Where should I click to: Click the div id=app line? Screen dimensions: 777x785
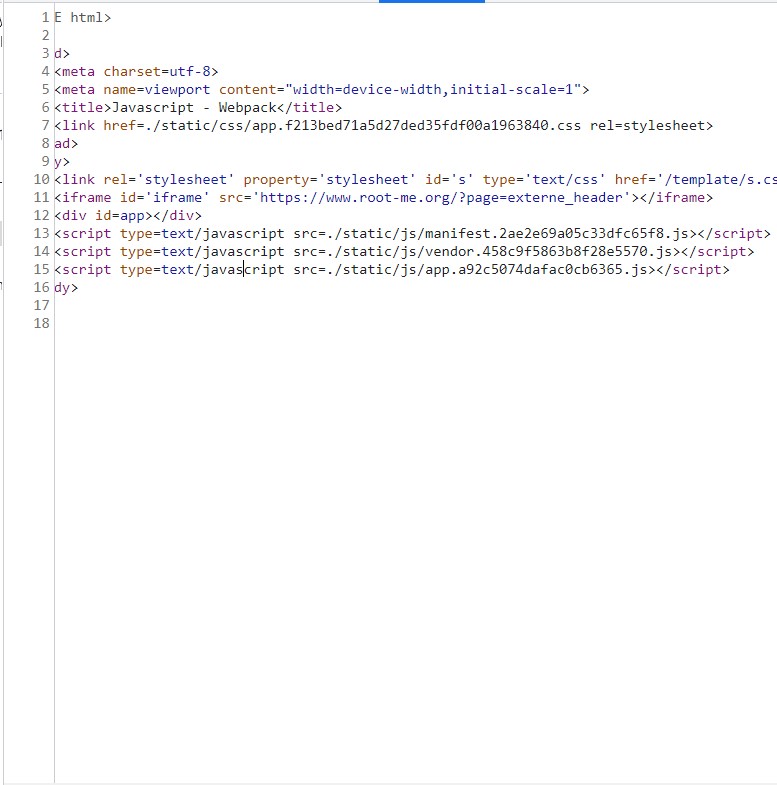pos(128,216)
